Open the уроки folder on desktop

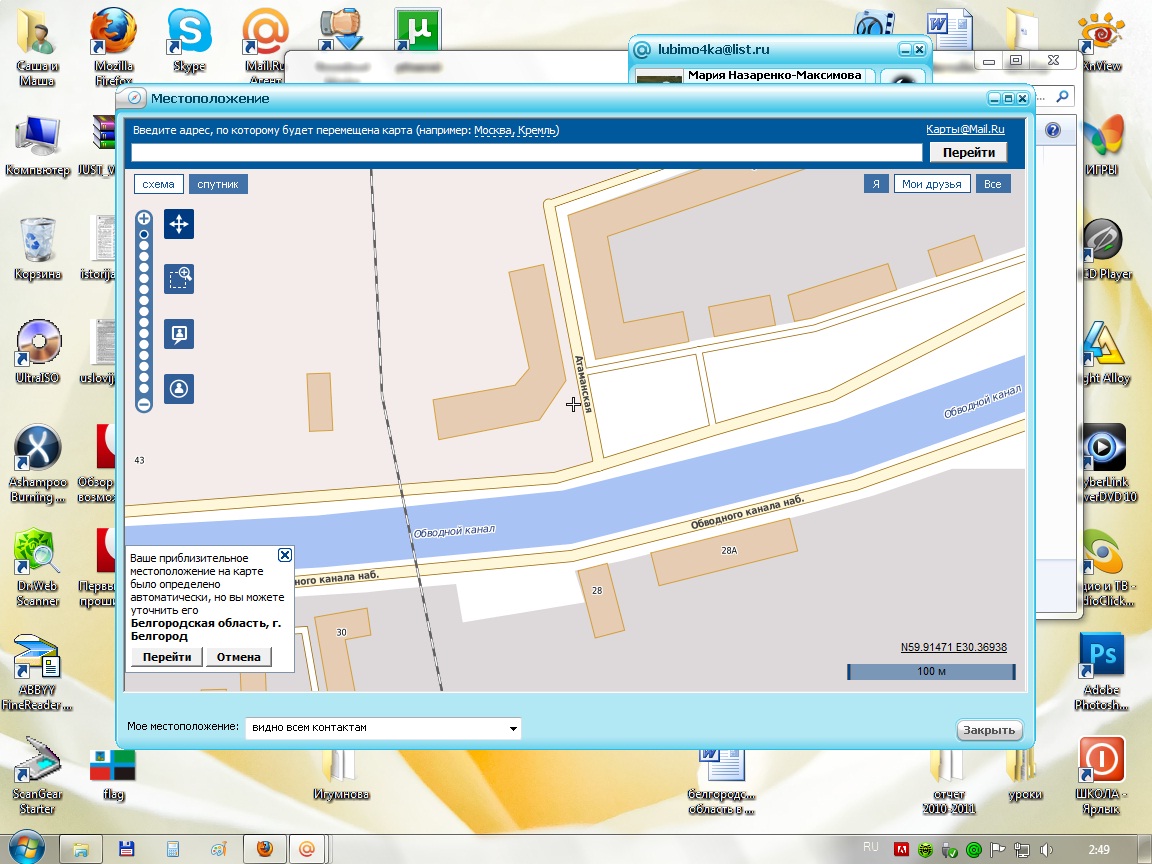(1025, 775)
